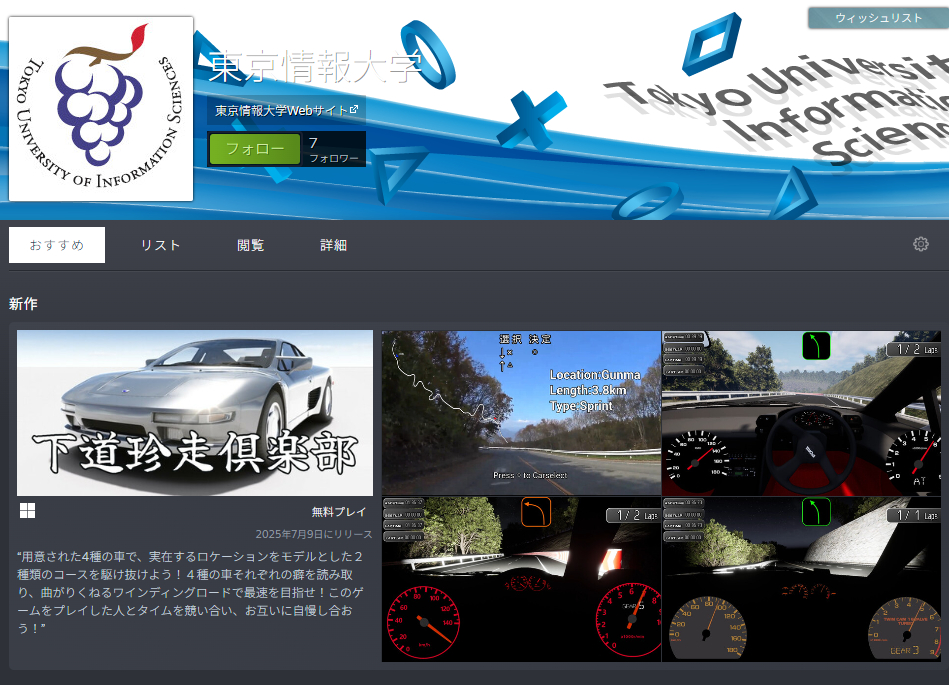Image resolution: width=949 pixels, height=685 pixels.
Task: Click the 新作 section heading
Action: point(23,304)
